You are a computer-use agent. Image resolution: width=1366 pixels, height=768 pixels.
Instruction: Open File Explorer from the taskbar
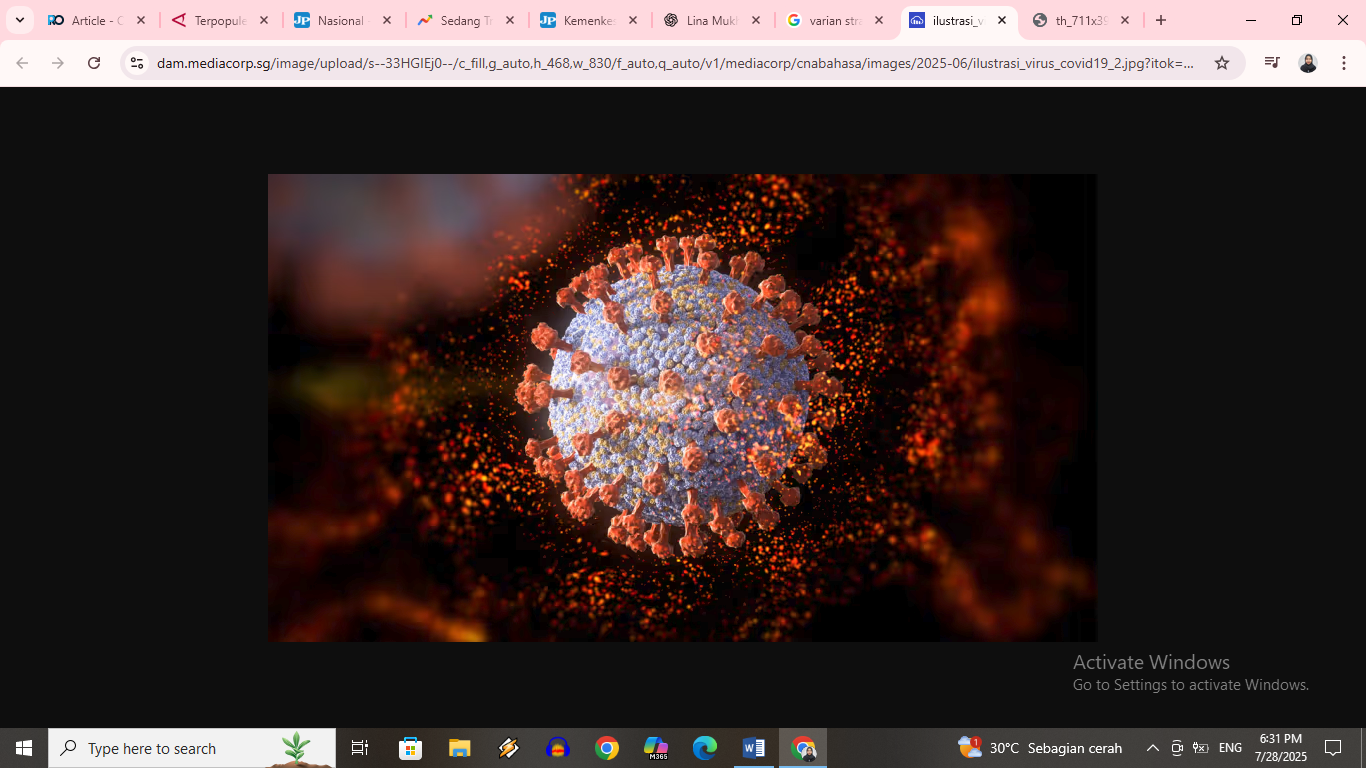pyautogui.click(x=459, y=748)
